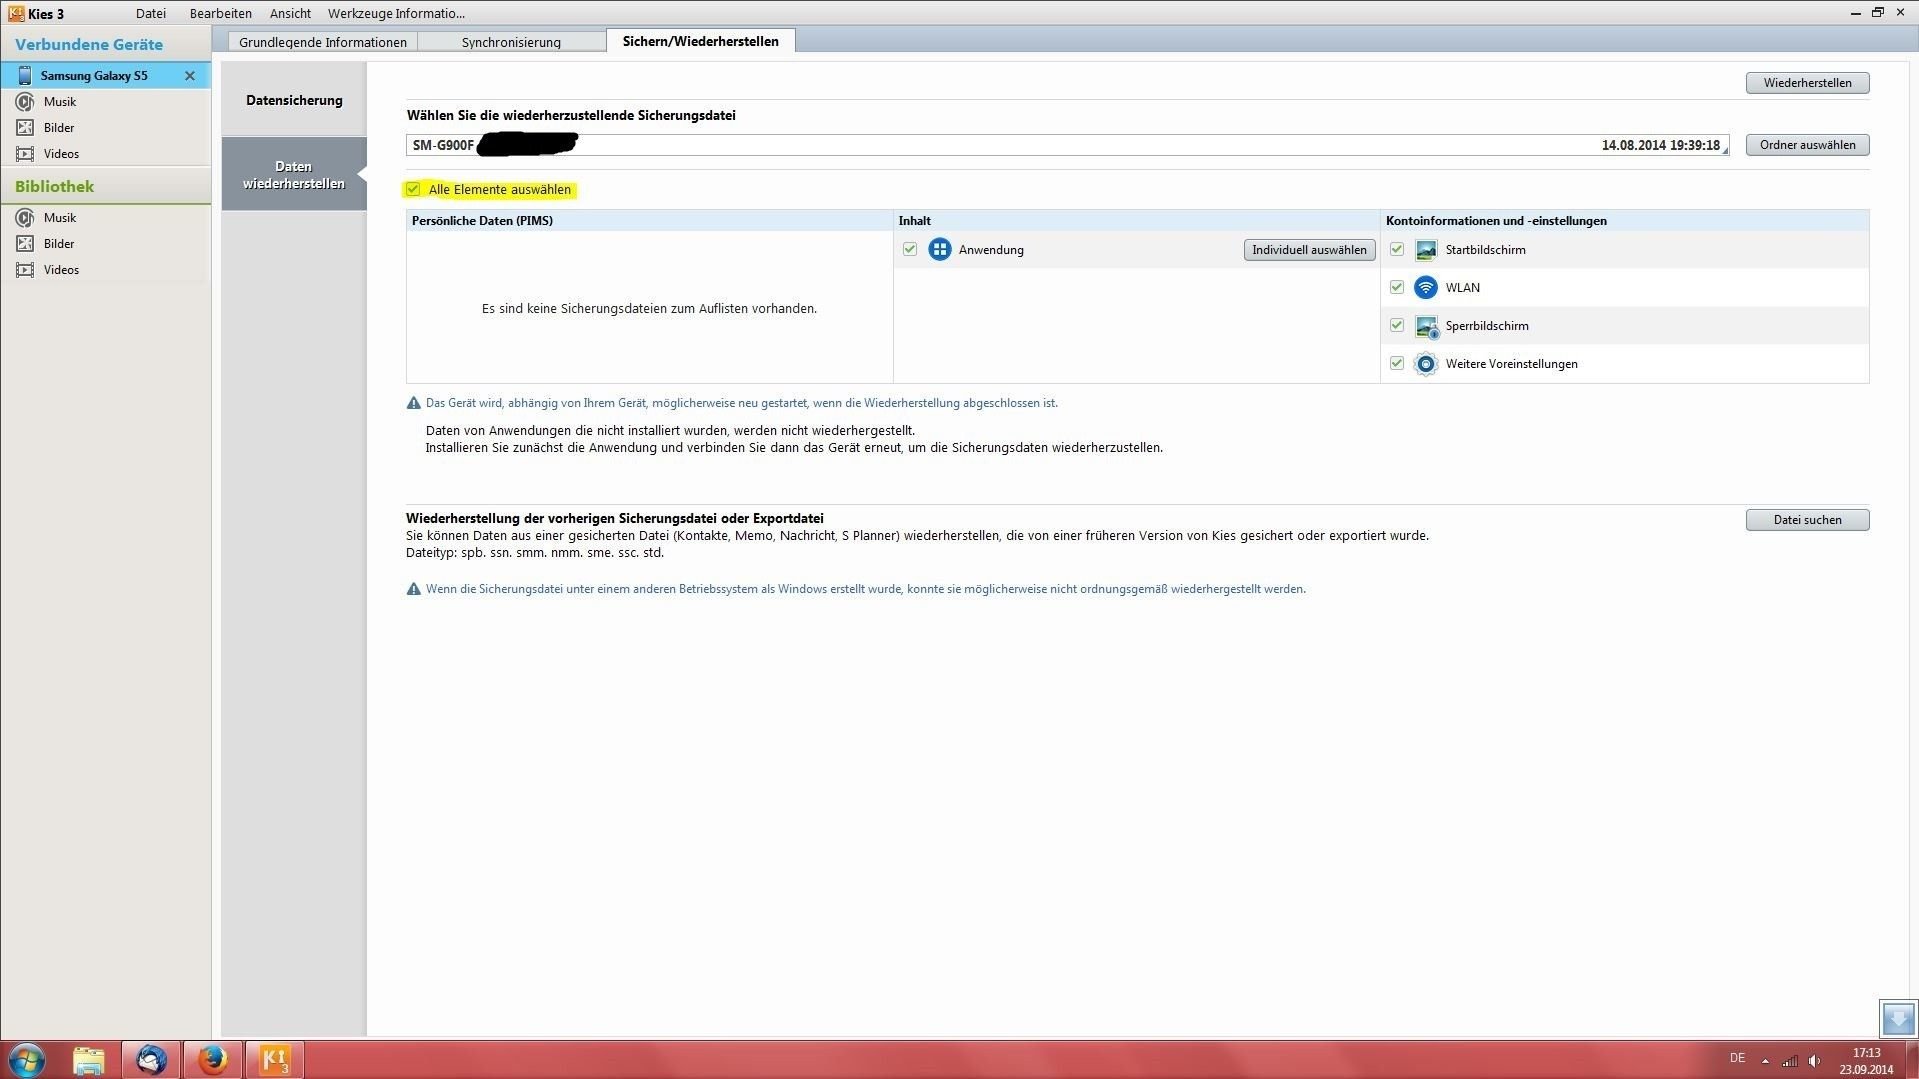Open Bilder under Verbundene Geräte

pyautogui.click(x=59, y=128)
